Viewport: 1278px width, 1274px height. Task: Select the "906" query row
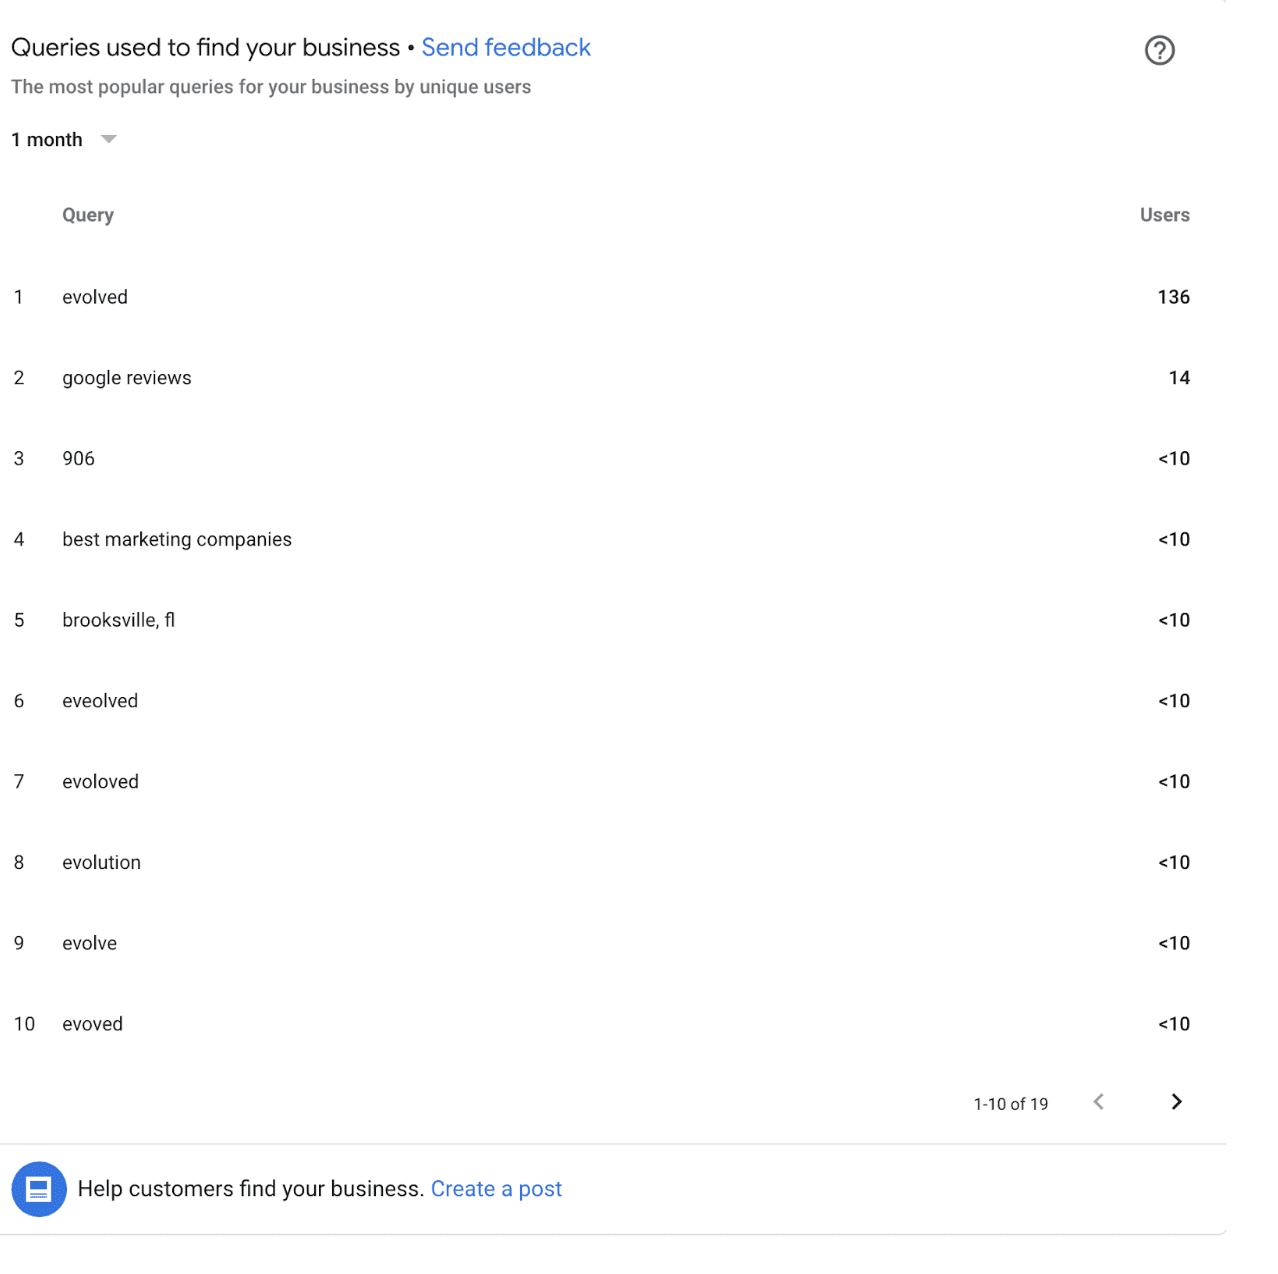point(601,459)
